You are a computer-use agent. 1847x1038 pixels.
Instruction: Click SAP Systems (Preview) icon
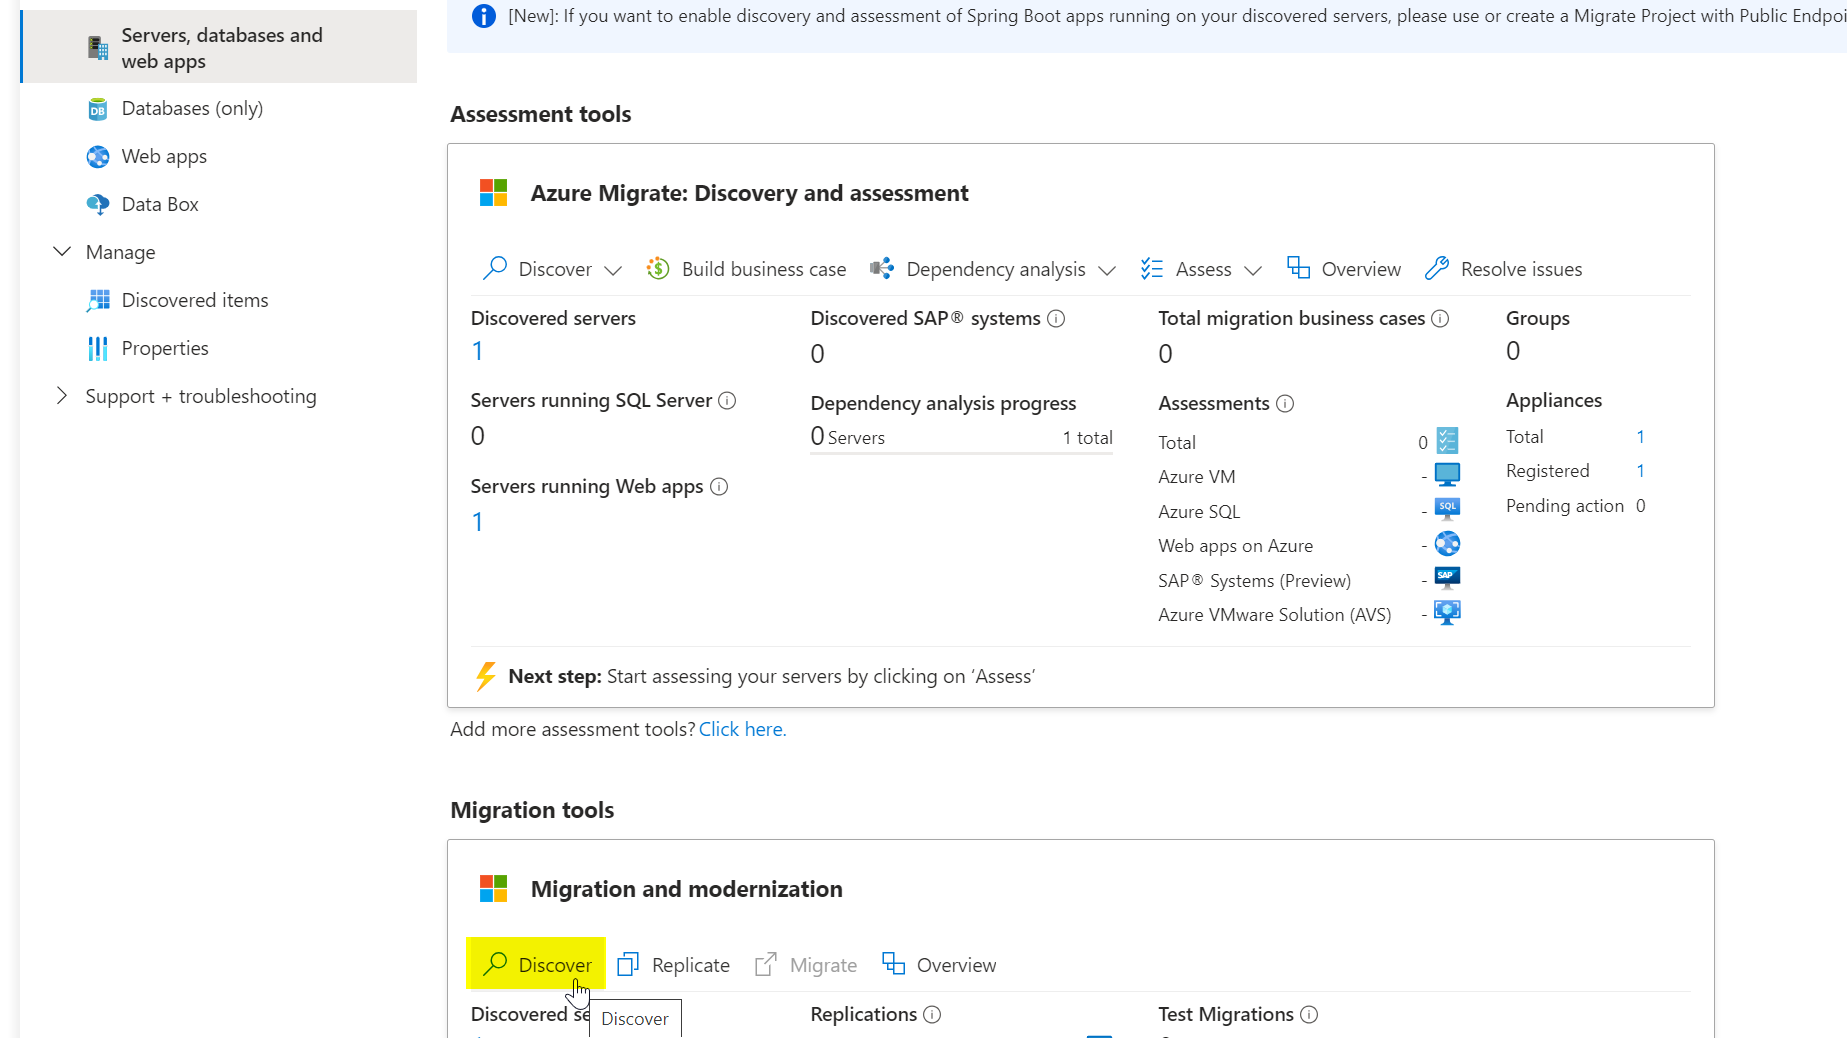(x=1447, y=578)
